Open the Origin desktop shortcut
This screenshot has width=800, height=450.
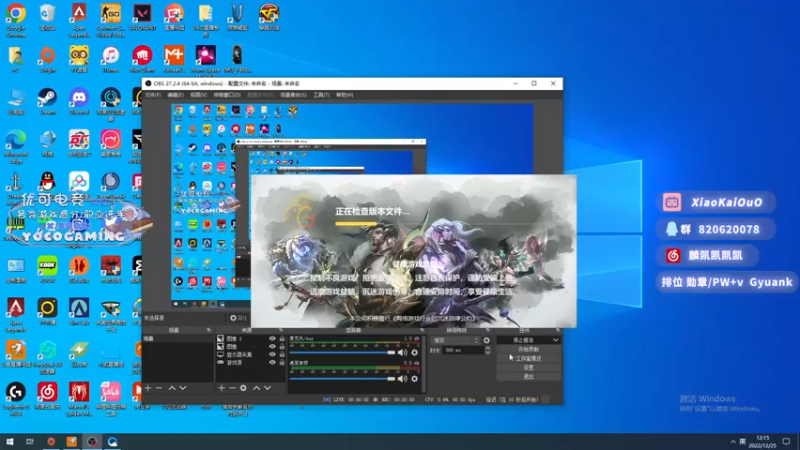[47, 60]
